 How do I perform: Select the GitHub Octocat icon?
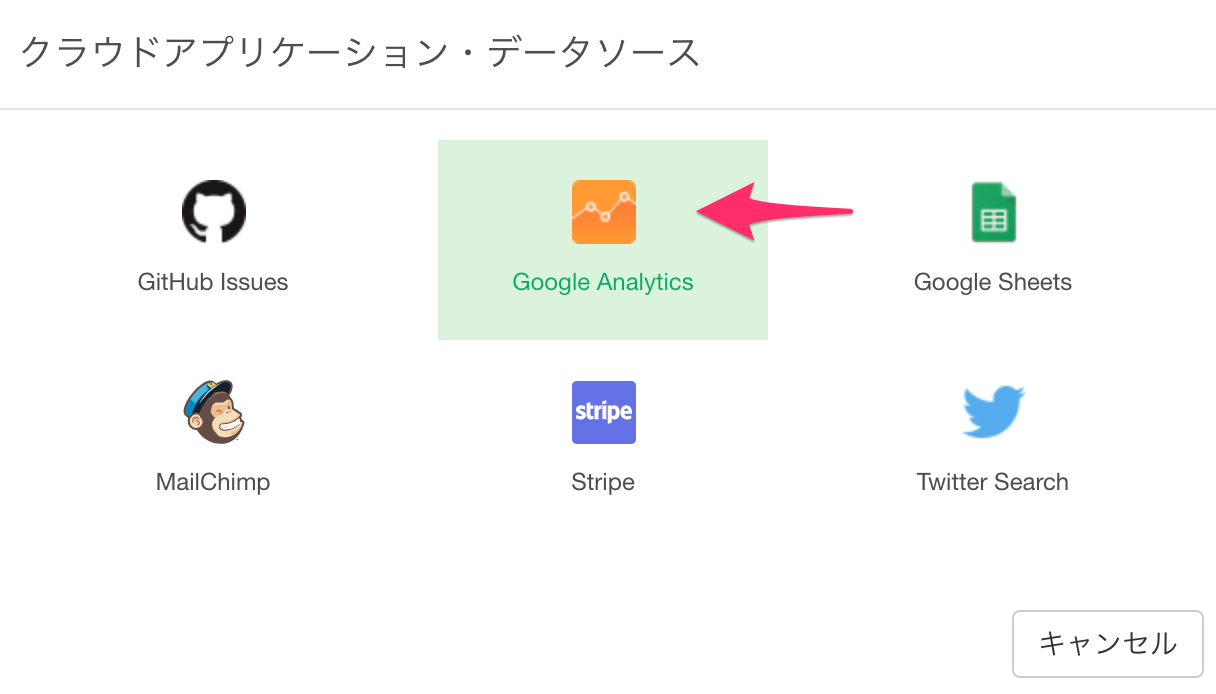click(x=213, y=211)
